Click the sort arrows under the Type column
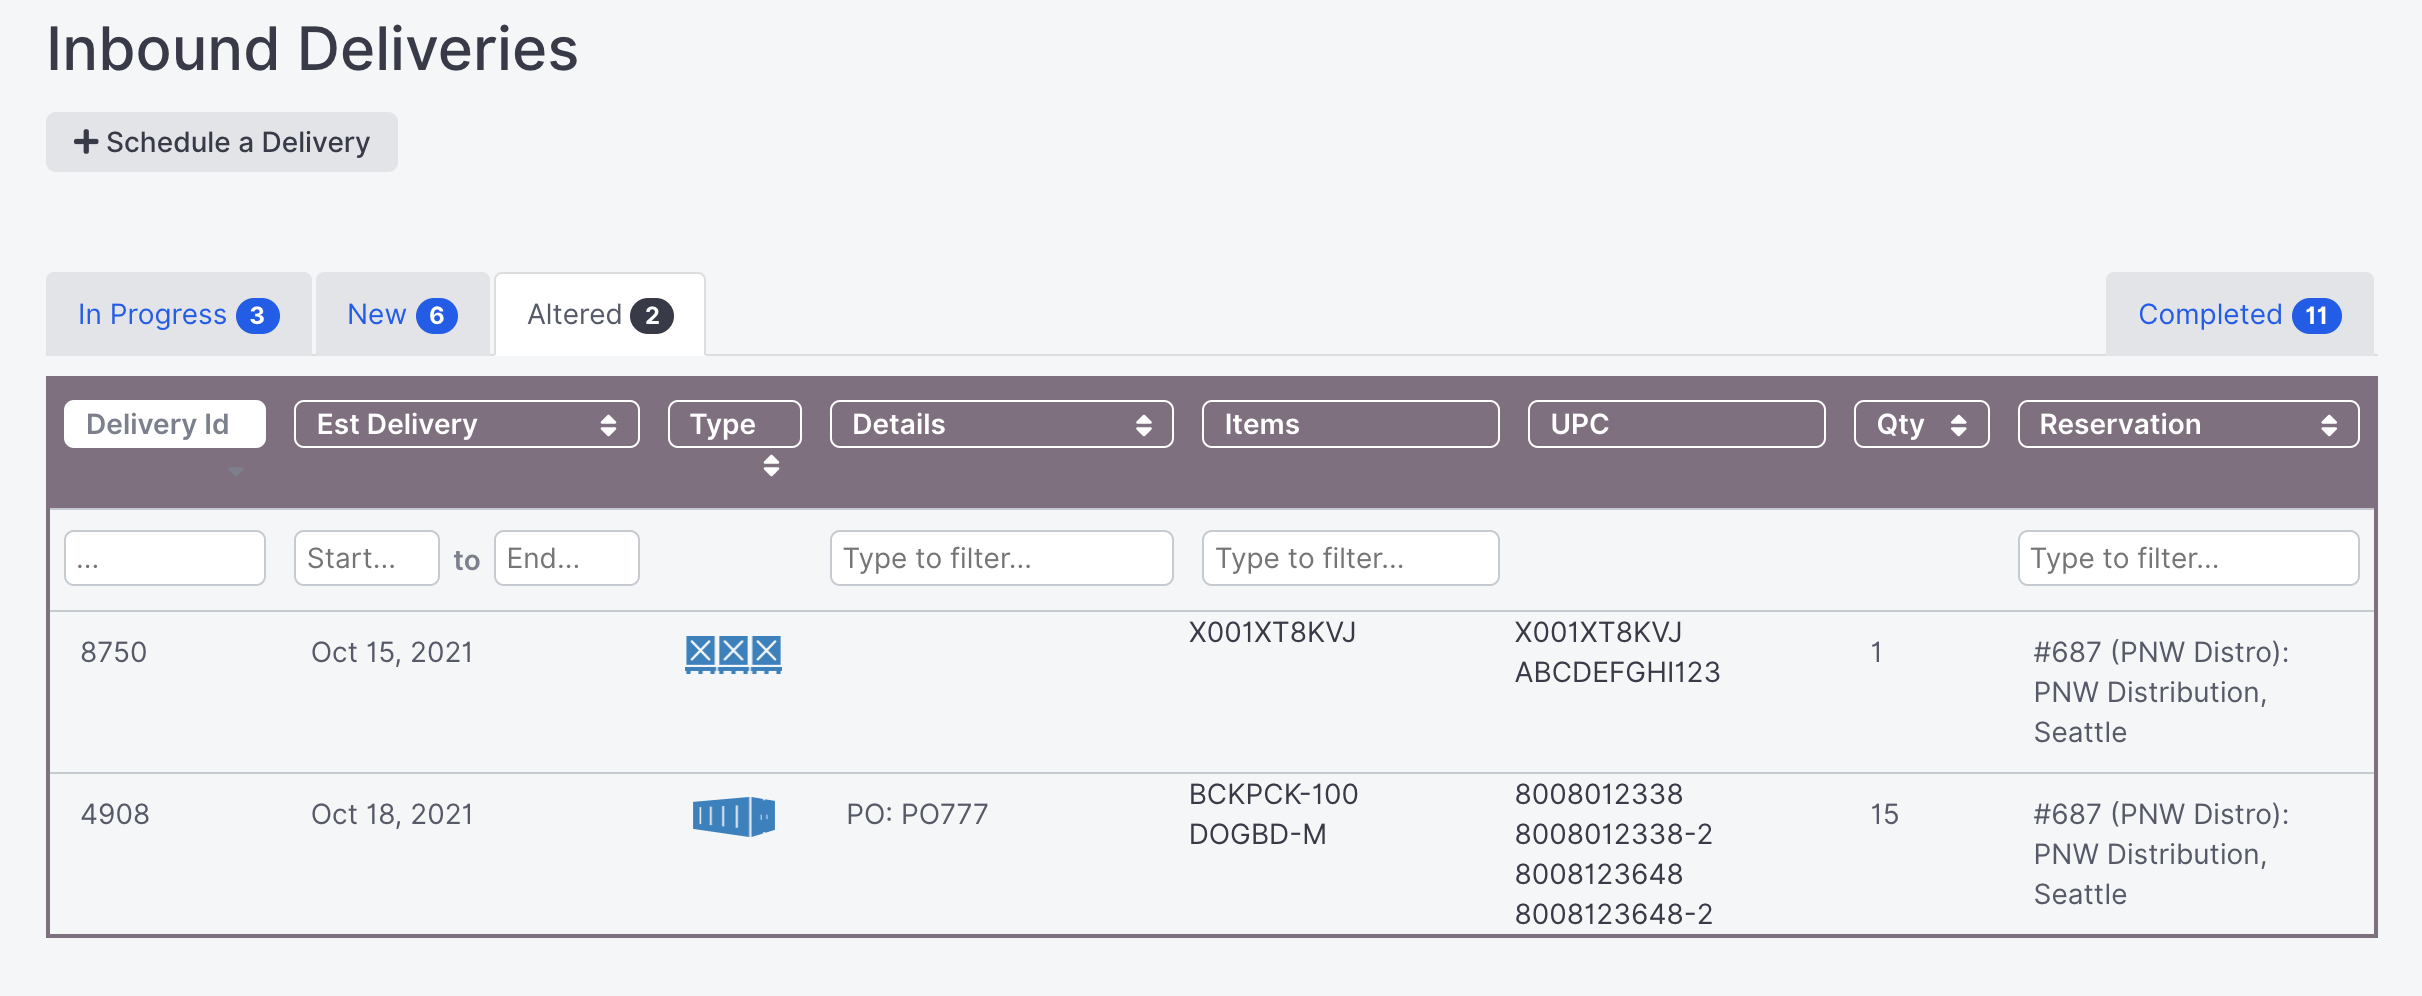The image size is (2422, 996). point(771,466)
